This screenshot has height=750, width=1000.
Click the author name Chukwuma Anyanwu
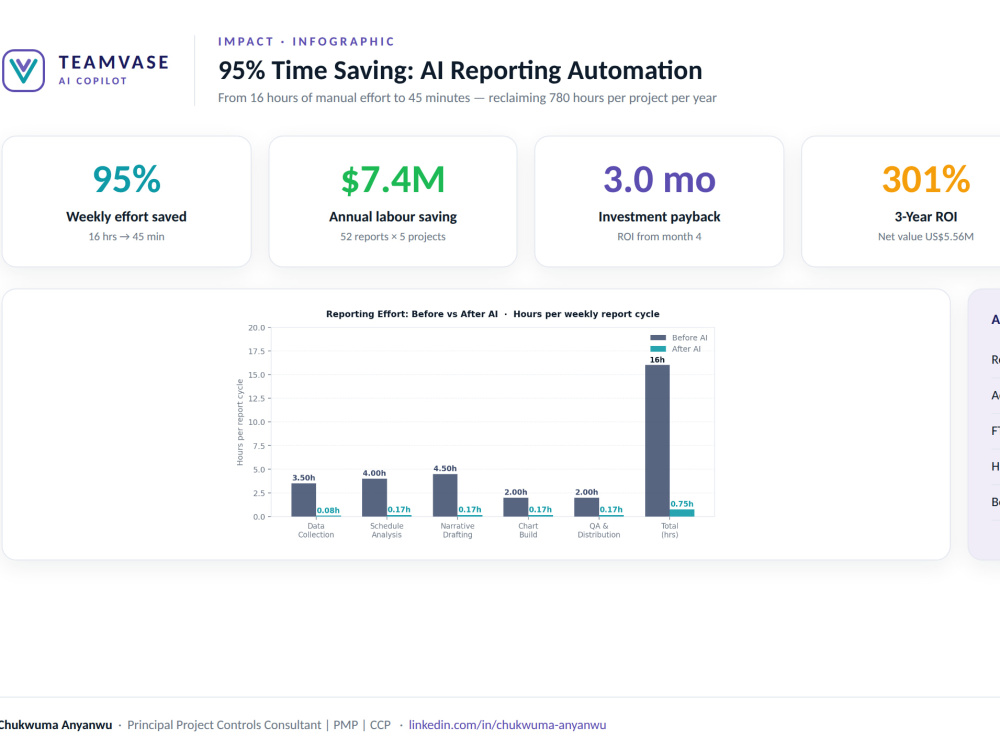click(x=55, y=725)
